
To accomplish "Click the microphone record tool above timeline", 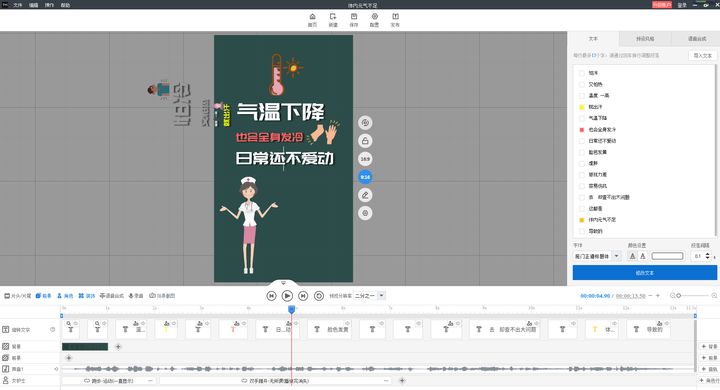I will click(136, 296).
